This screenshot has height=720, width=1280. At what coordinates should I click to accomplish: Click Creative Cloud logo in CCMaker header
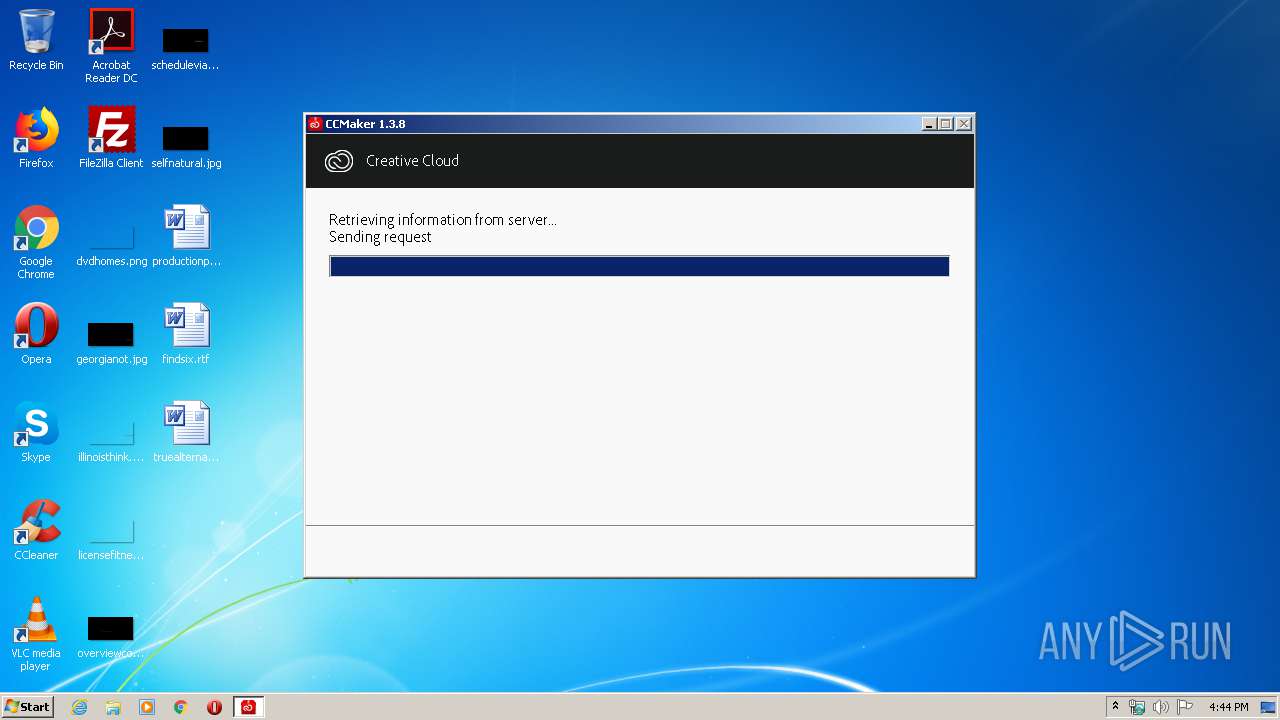(339, 161)
